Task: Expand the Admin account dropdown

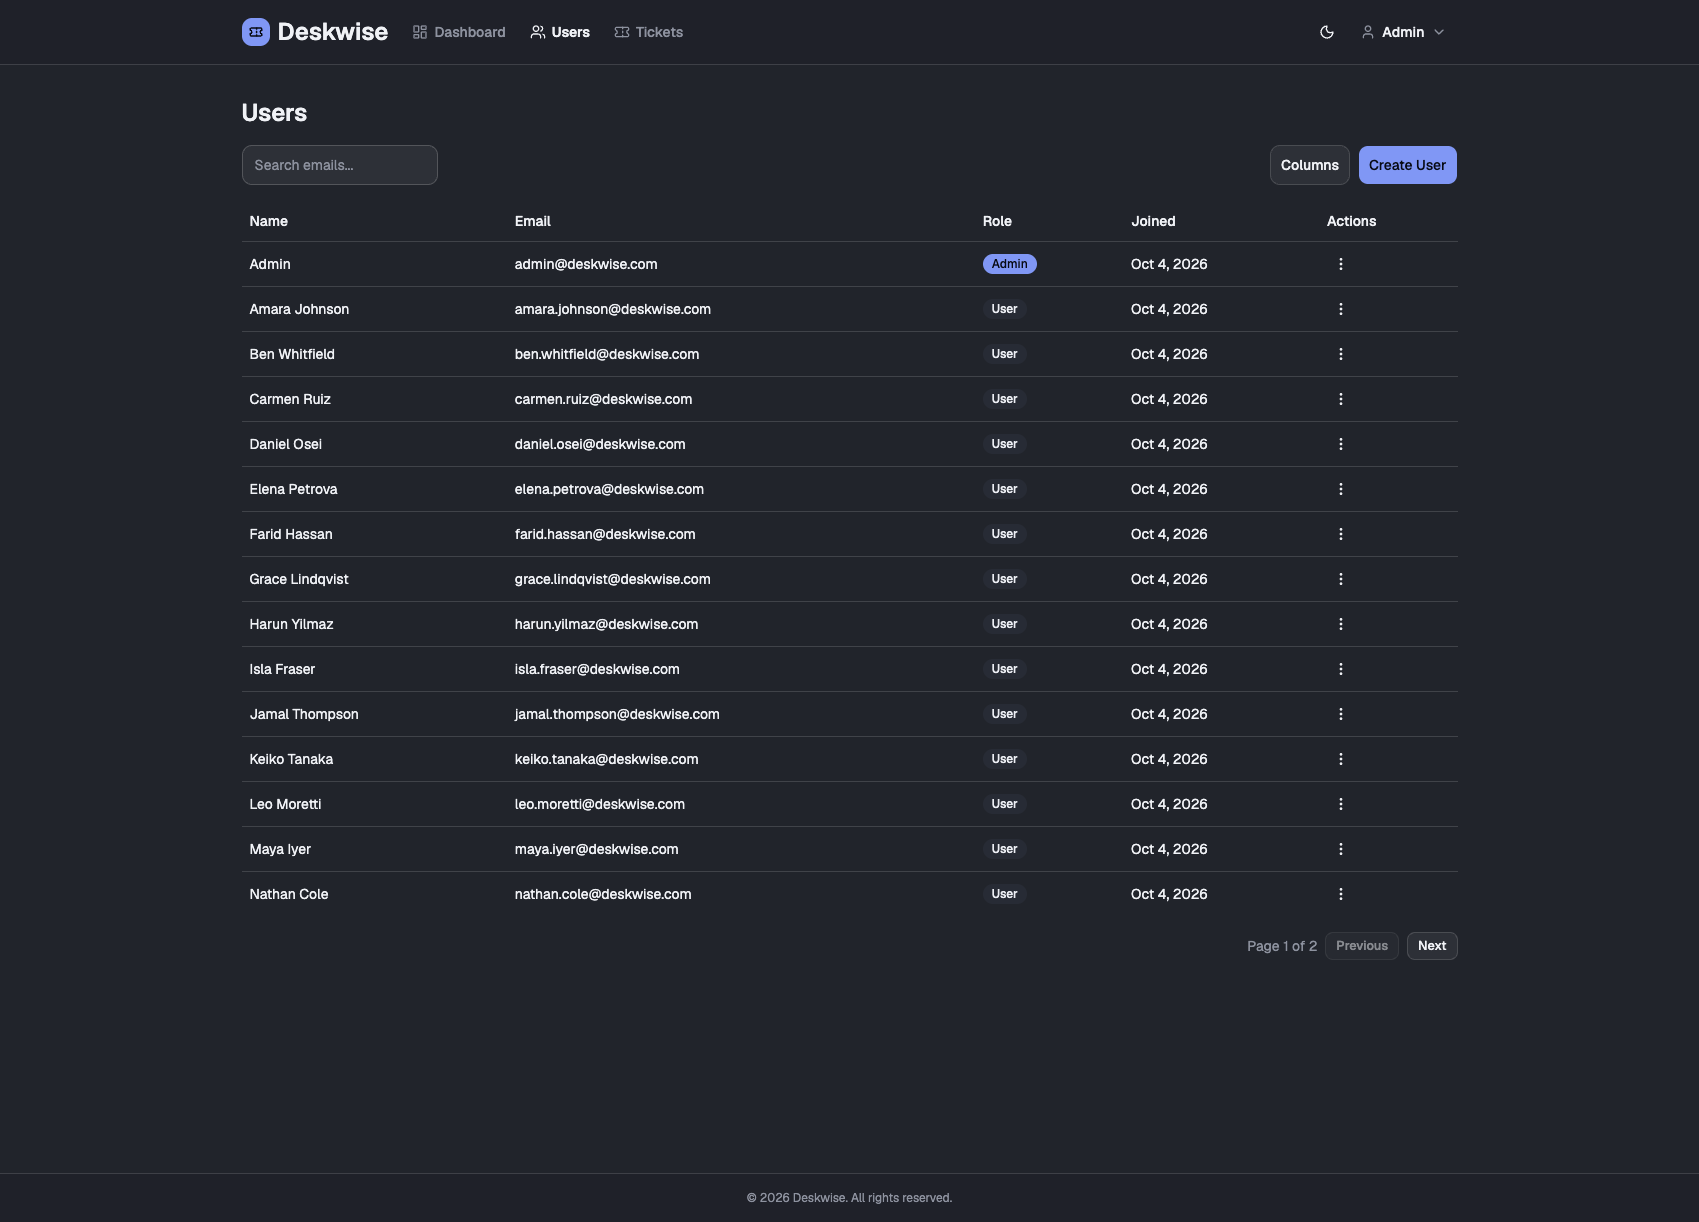Action: 1403,32
